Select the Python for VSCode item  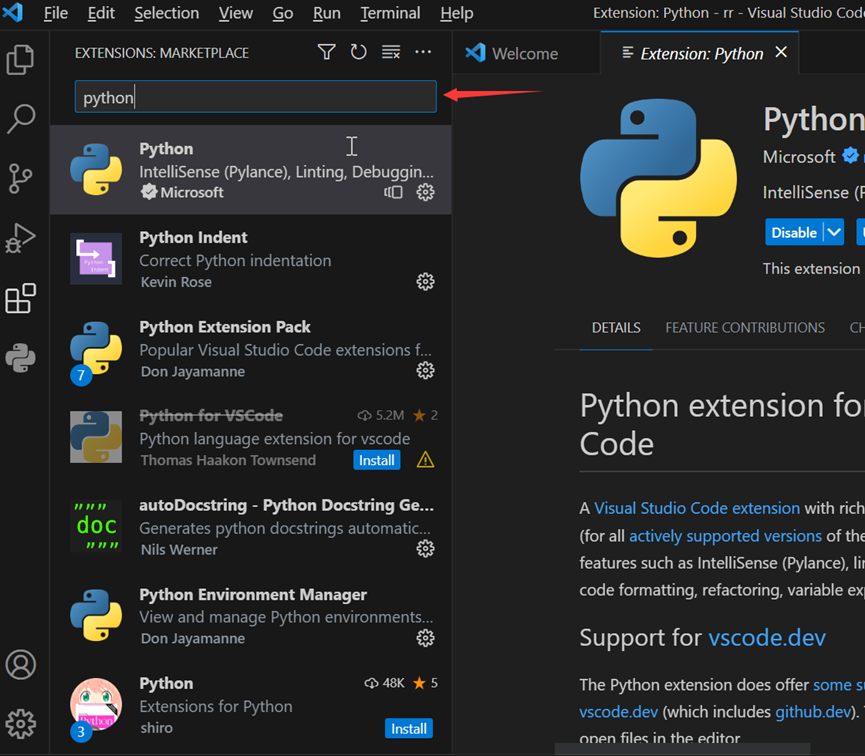click(x=251, y=437)
